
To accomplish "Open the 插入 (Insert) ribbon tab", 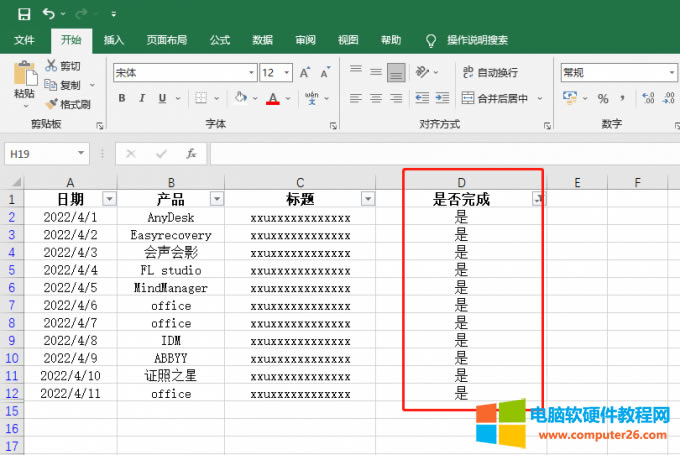I will (114, 40).
